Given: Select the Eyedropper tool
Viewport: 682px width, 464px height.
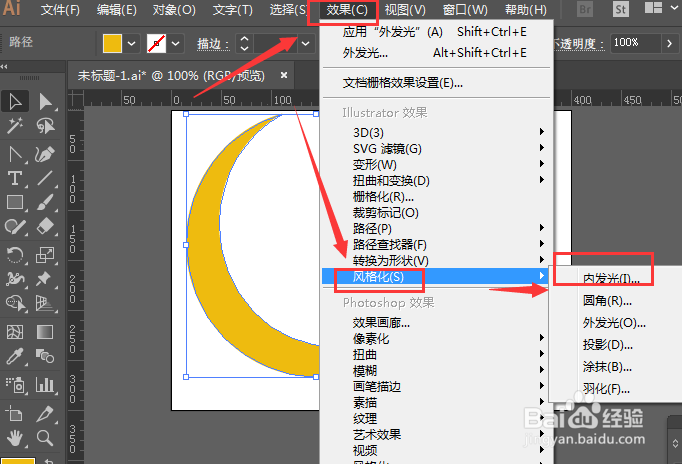Looking at the screenshot, I should click(x=15, y=357).
